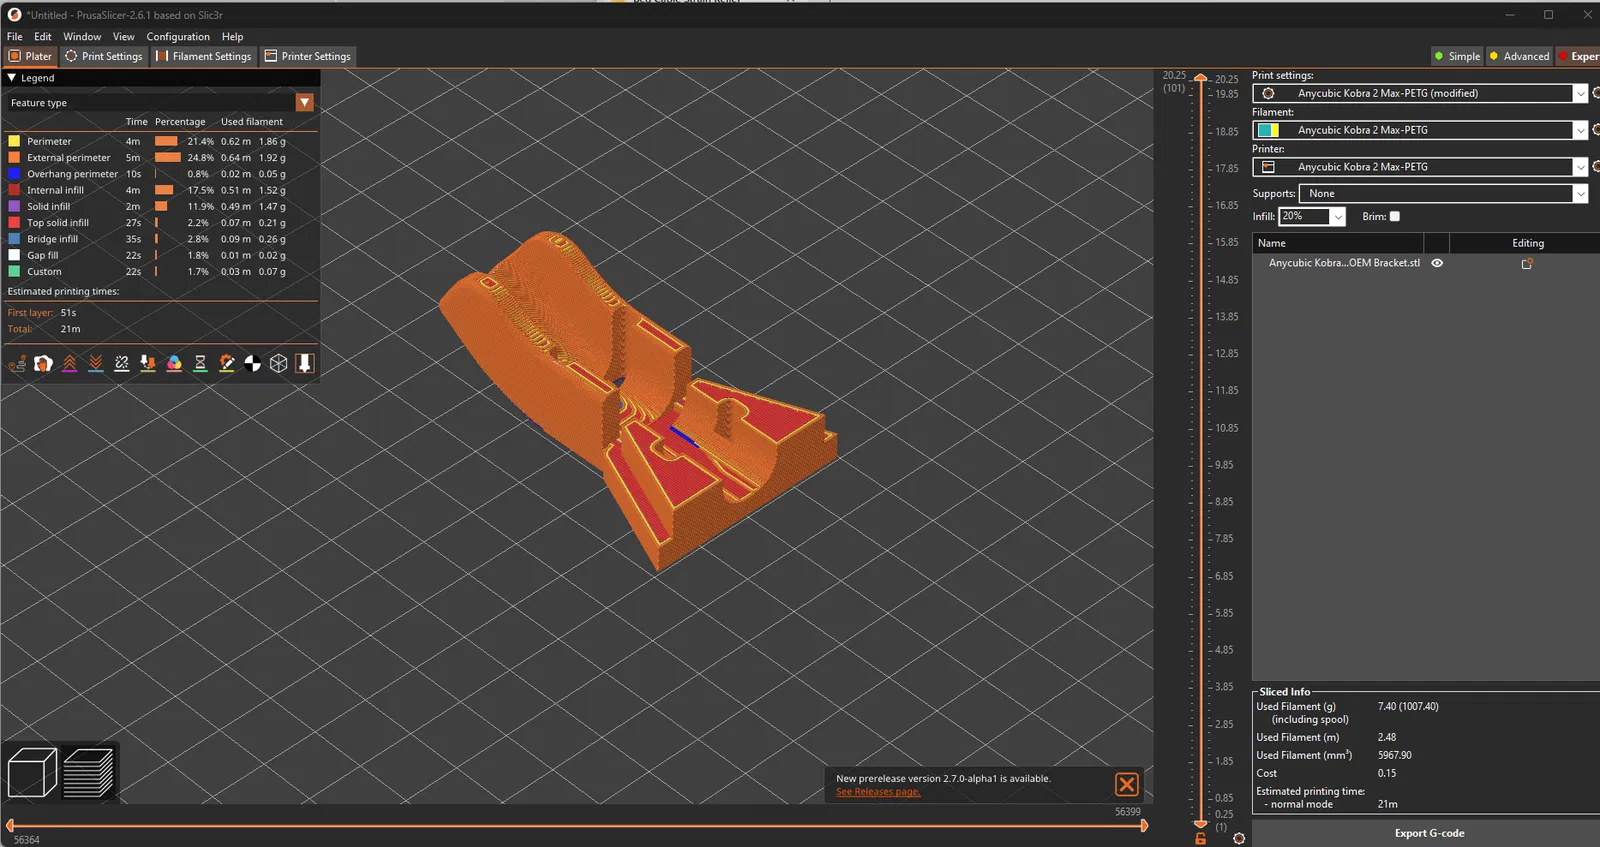
Task: Dismiss the prerelease notification
Action: click(x=1127, y=785)
